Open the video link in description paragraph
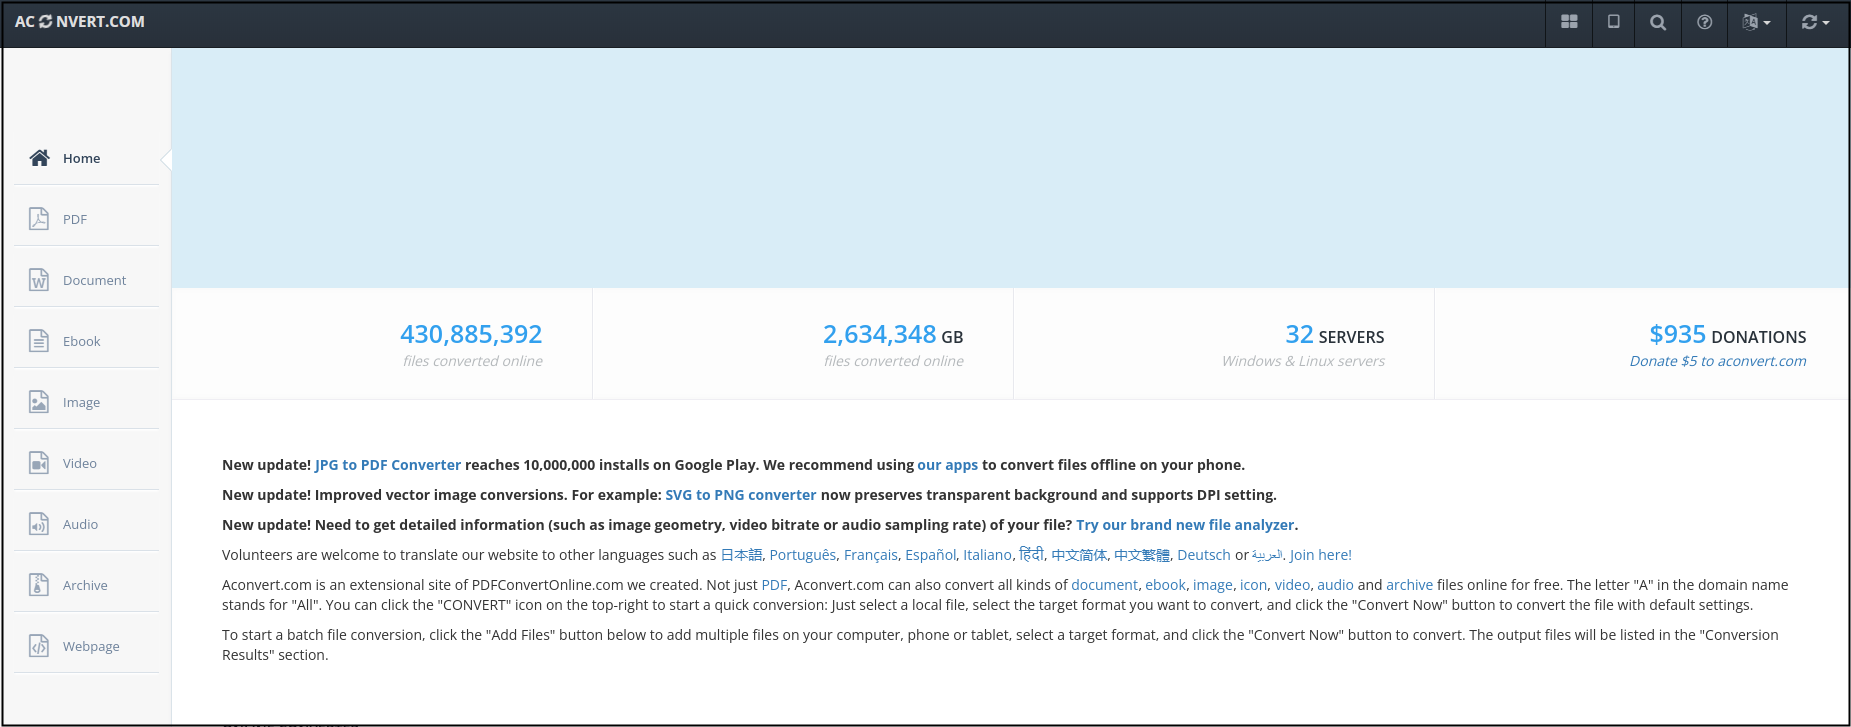The width and height of the screenshot is (1851, 727). [x=1292, y=585]
